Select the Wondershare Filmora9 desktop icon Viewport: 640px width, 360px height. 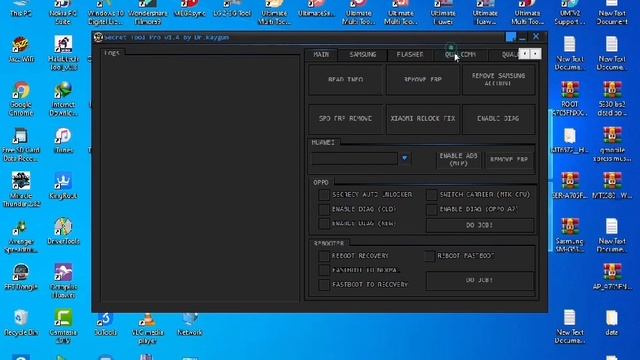(x=147, y=12)
